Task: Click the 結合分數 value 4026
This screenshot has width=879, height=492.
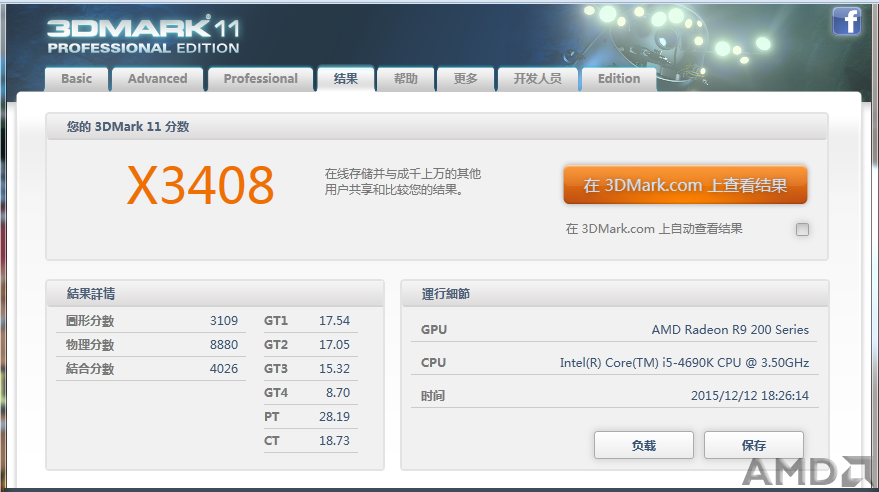Action: click(224, 369)
